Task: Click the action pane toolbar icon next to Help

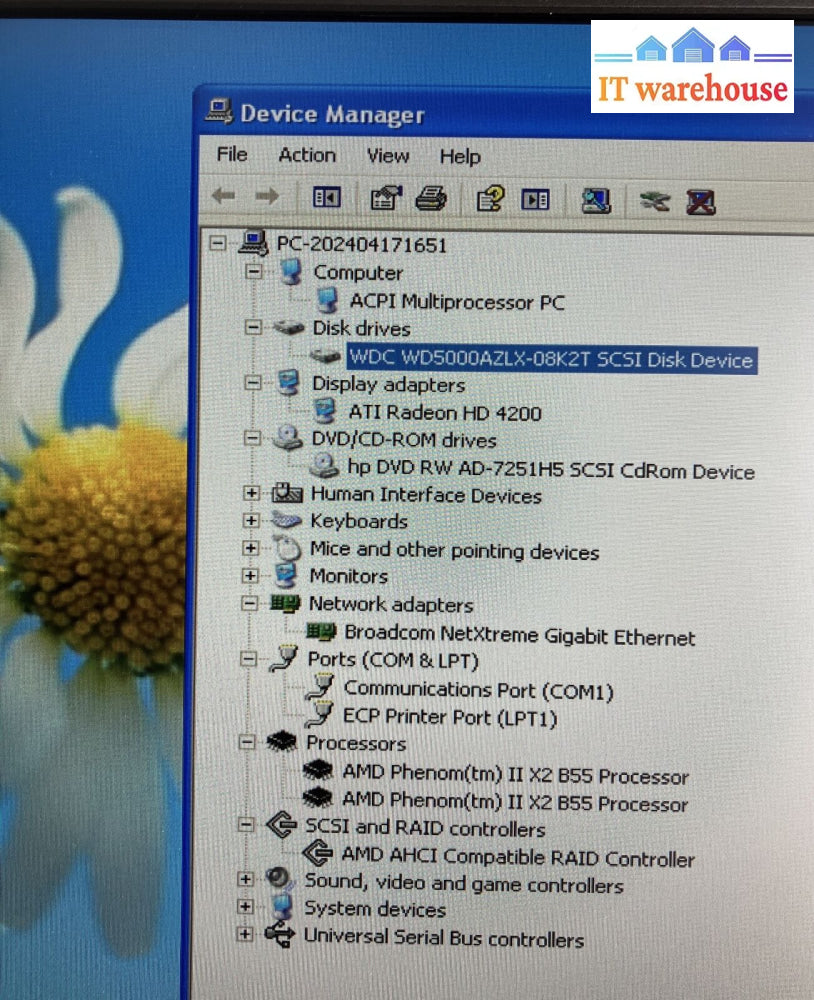Action: tap(535, 200)
